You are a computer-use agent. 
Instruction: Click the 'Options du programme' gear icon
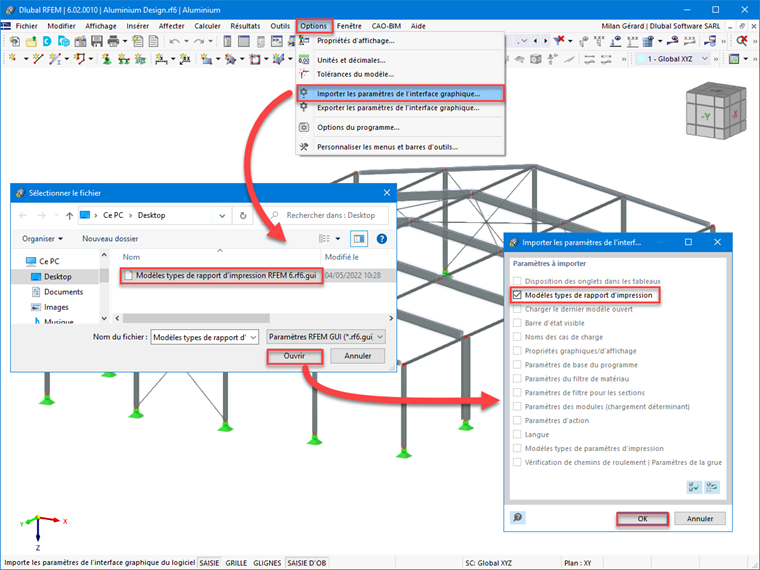point(304,127)
